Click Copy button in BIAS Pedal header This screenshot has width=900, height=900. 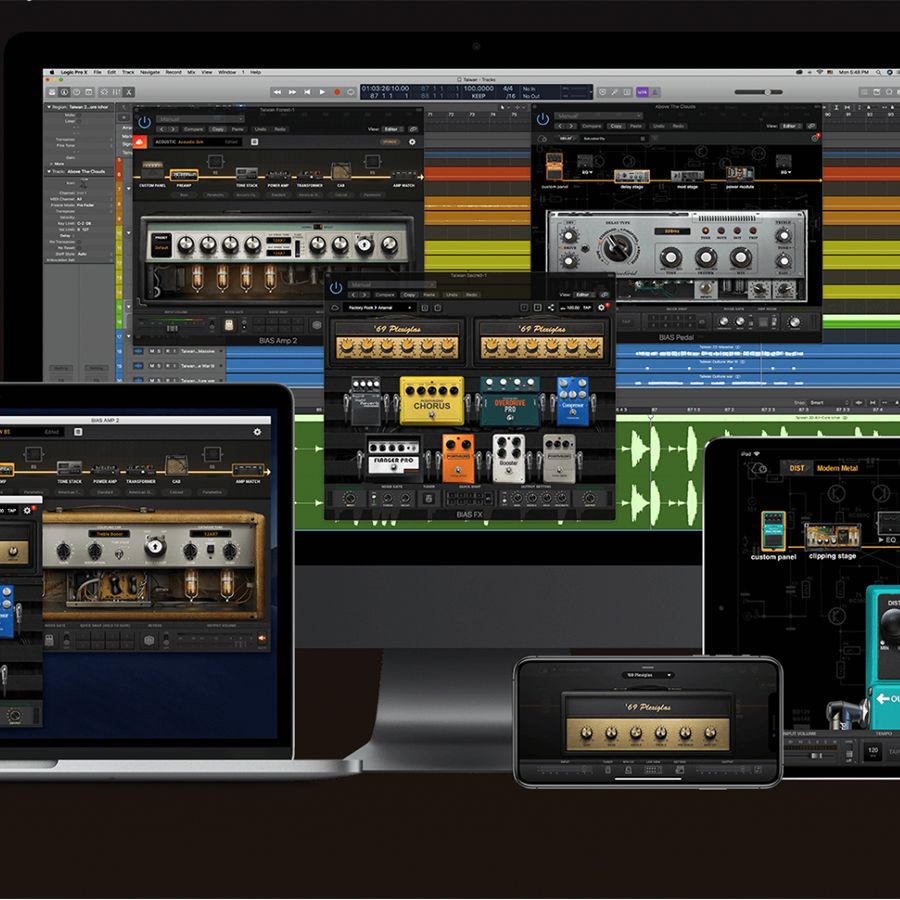pyautogui.click(x=616, y=126)
